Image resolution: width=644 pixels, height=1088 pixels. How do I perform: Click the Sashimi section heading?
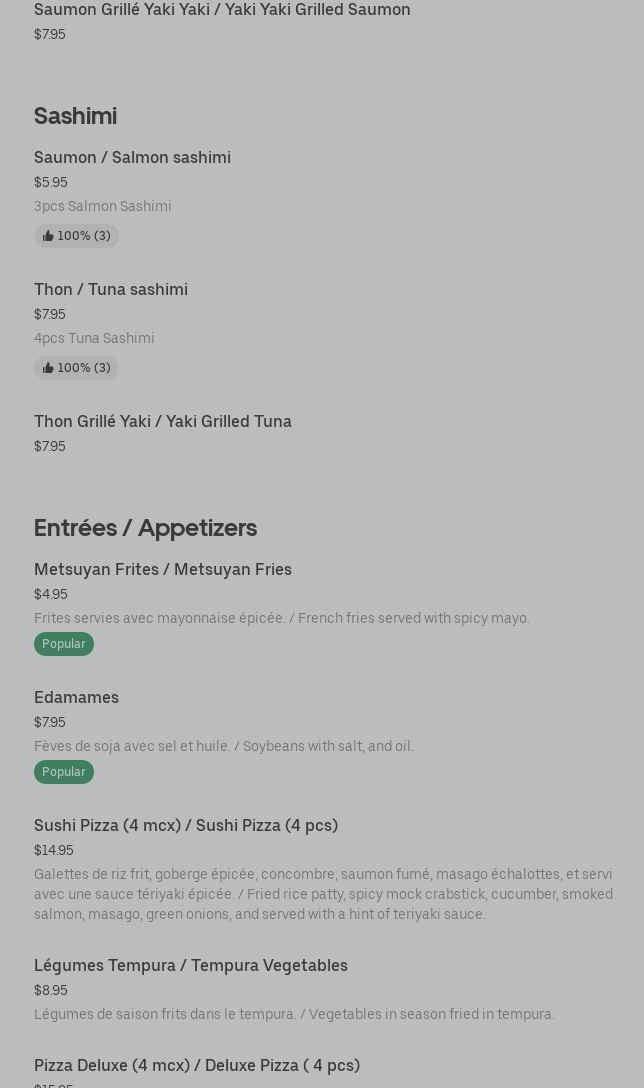(75, 115)
